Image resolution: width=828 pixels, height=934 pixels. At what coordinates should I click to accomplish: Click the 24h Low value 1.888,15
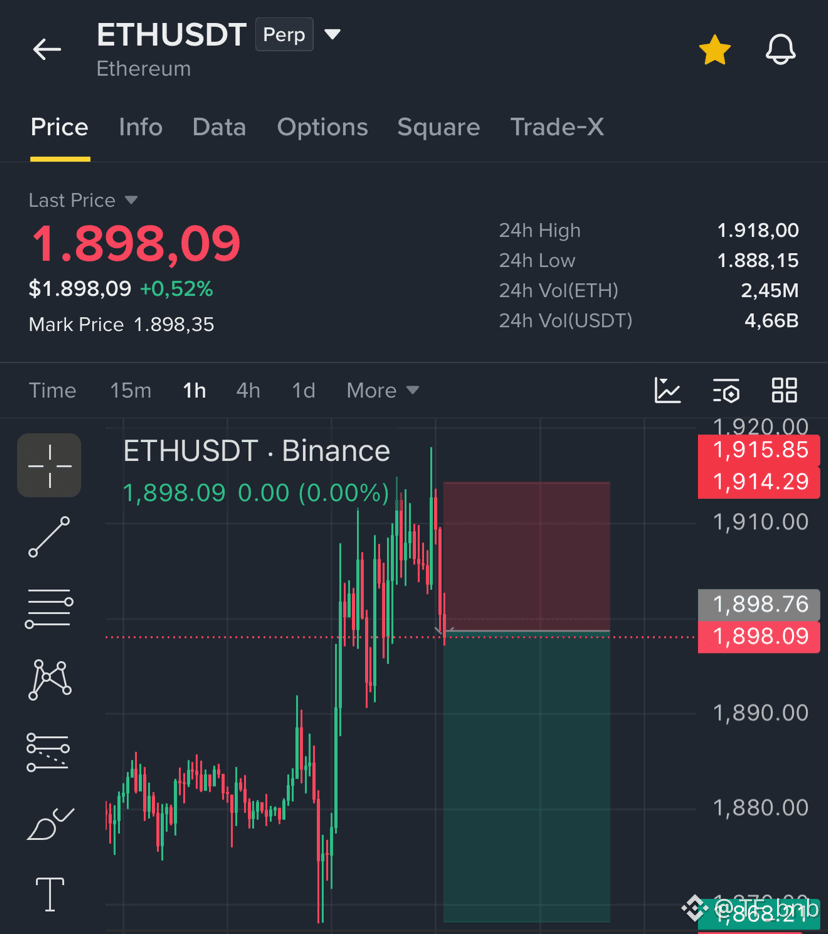pyautogui.click(x=758, y=260)
